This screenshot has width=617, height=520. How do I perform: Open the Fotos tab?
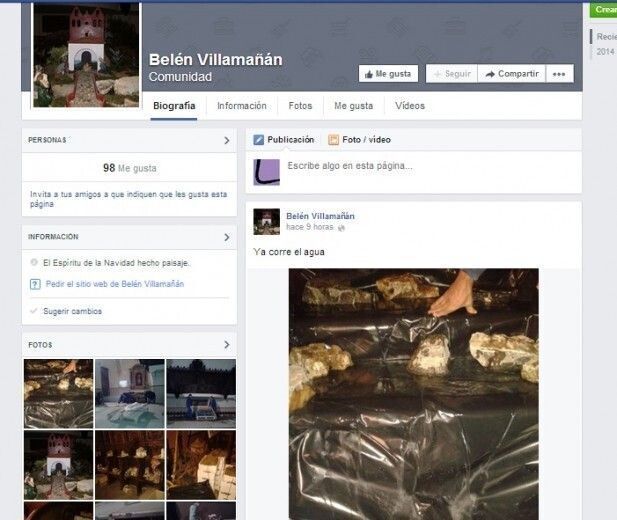300,105
